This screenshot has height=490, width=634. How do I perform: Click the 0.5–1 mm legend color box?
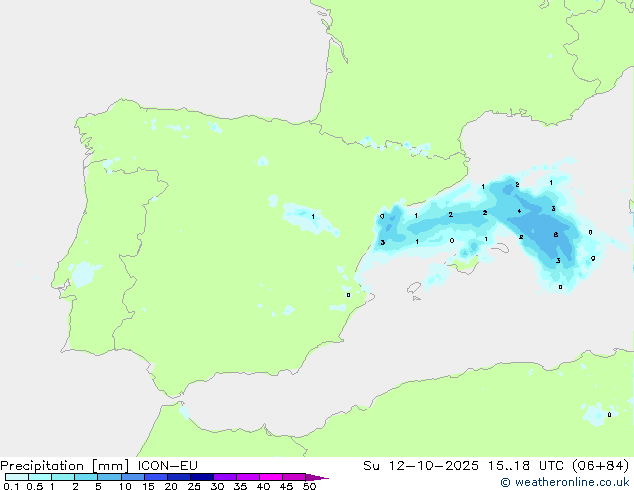40,477
